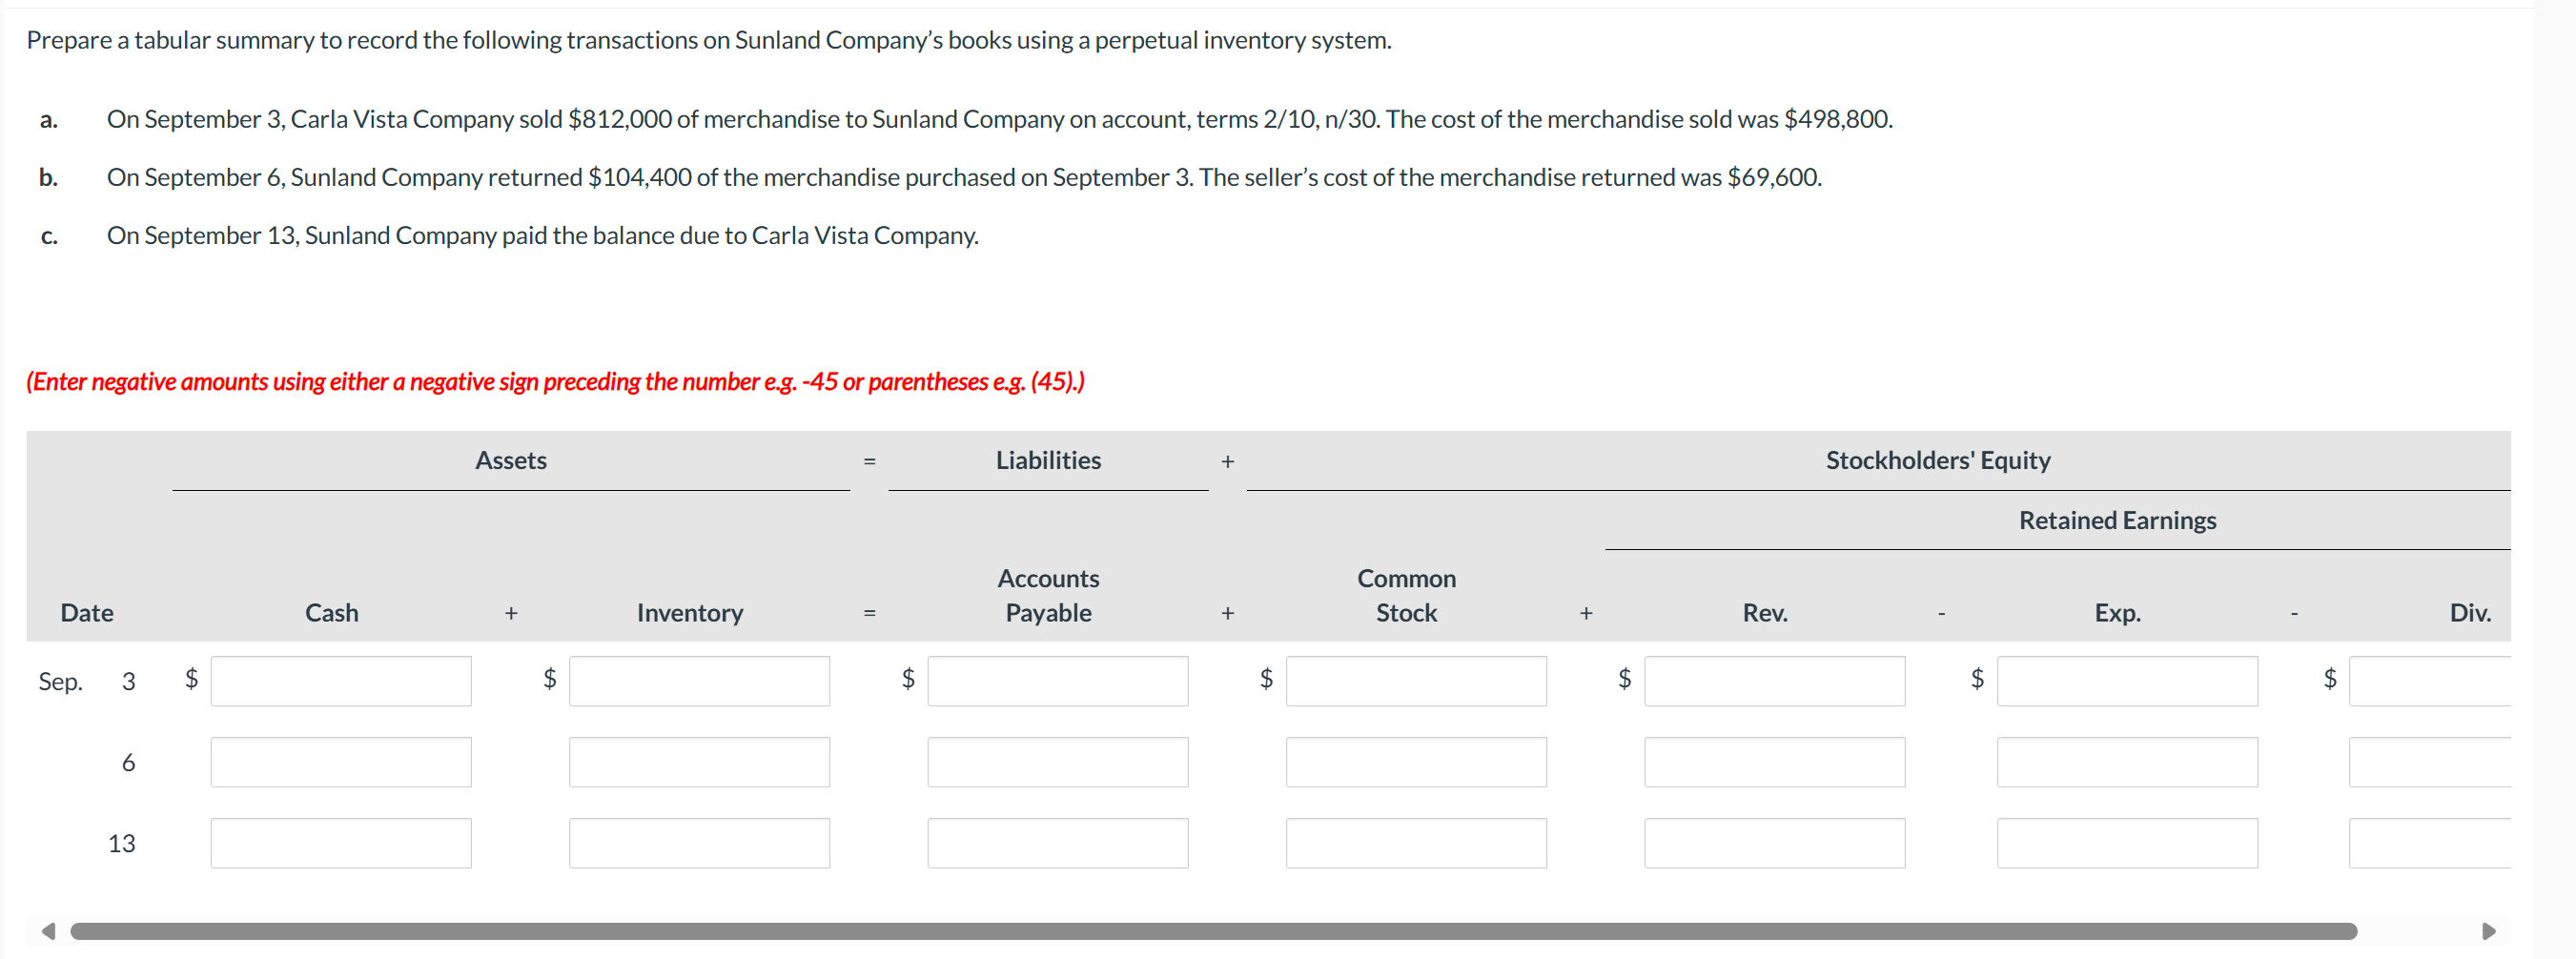Click the Inventory input for September 6
This screenshot has width=2576, height=959.
click(698, 761)
